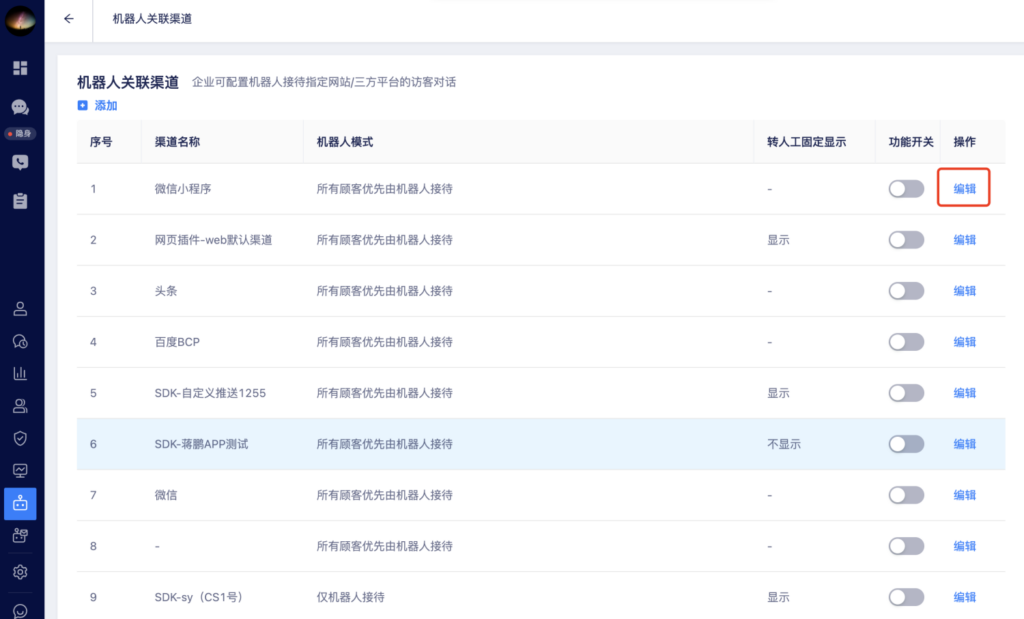Open the settings gear icon in sidebar
Image resolution: width=1024 pixels, height=619 pixels.
click(20, 572)
